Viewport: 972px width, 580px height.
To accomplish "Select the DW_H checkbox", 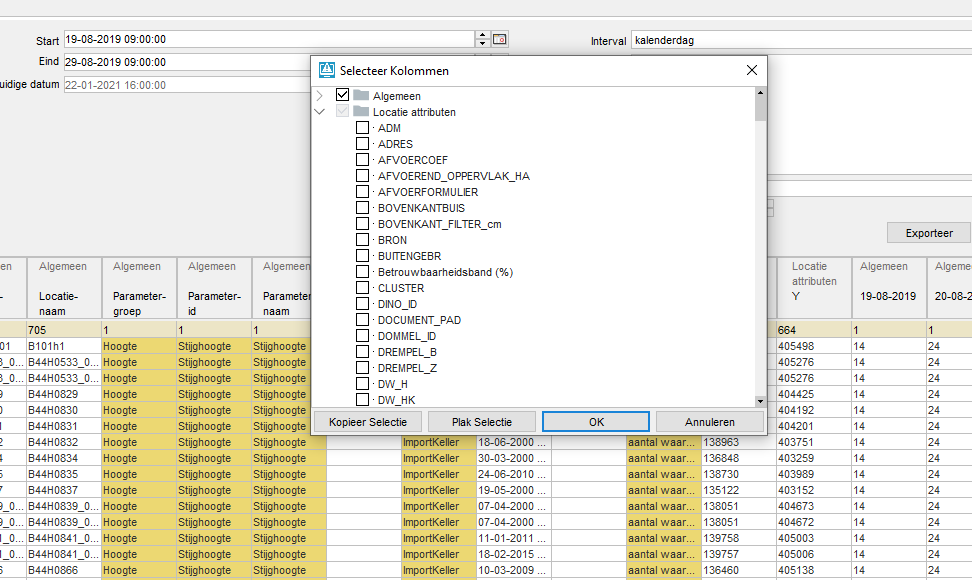I will point(363,384).
